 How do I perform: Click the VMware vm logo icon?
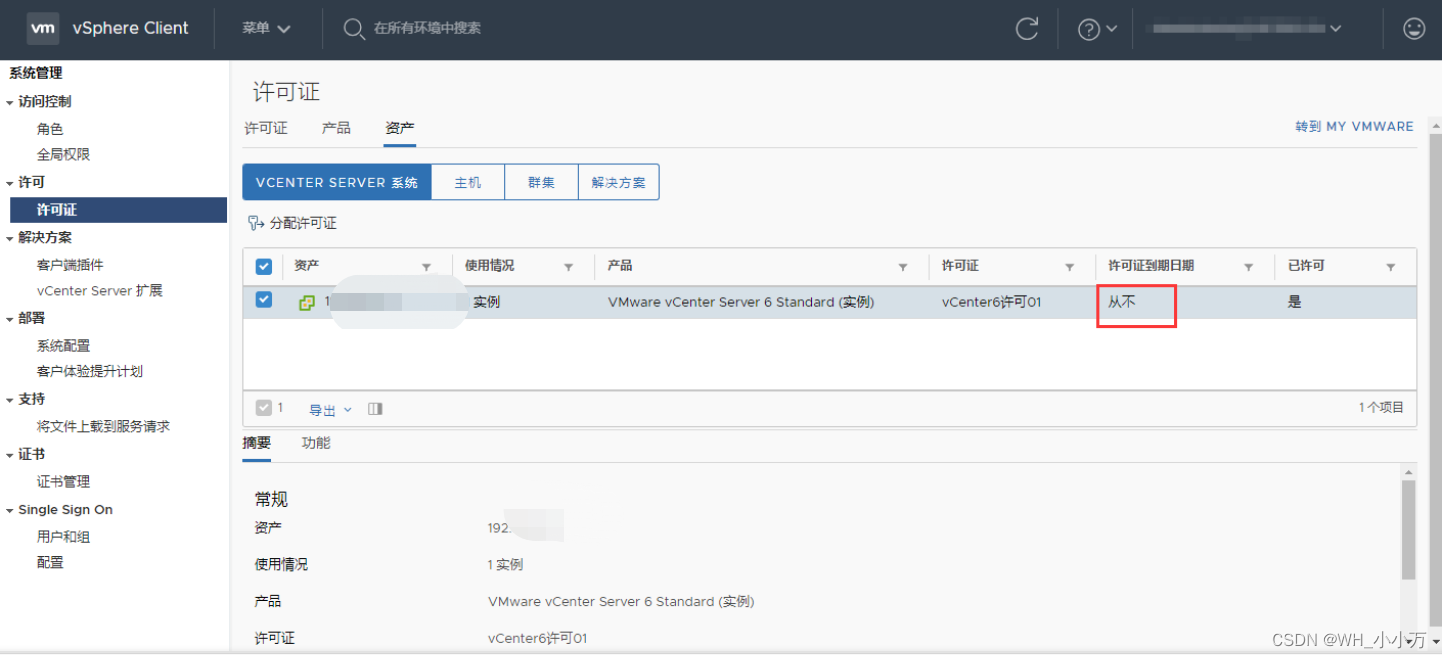[x=42, y=28]
